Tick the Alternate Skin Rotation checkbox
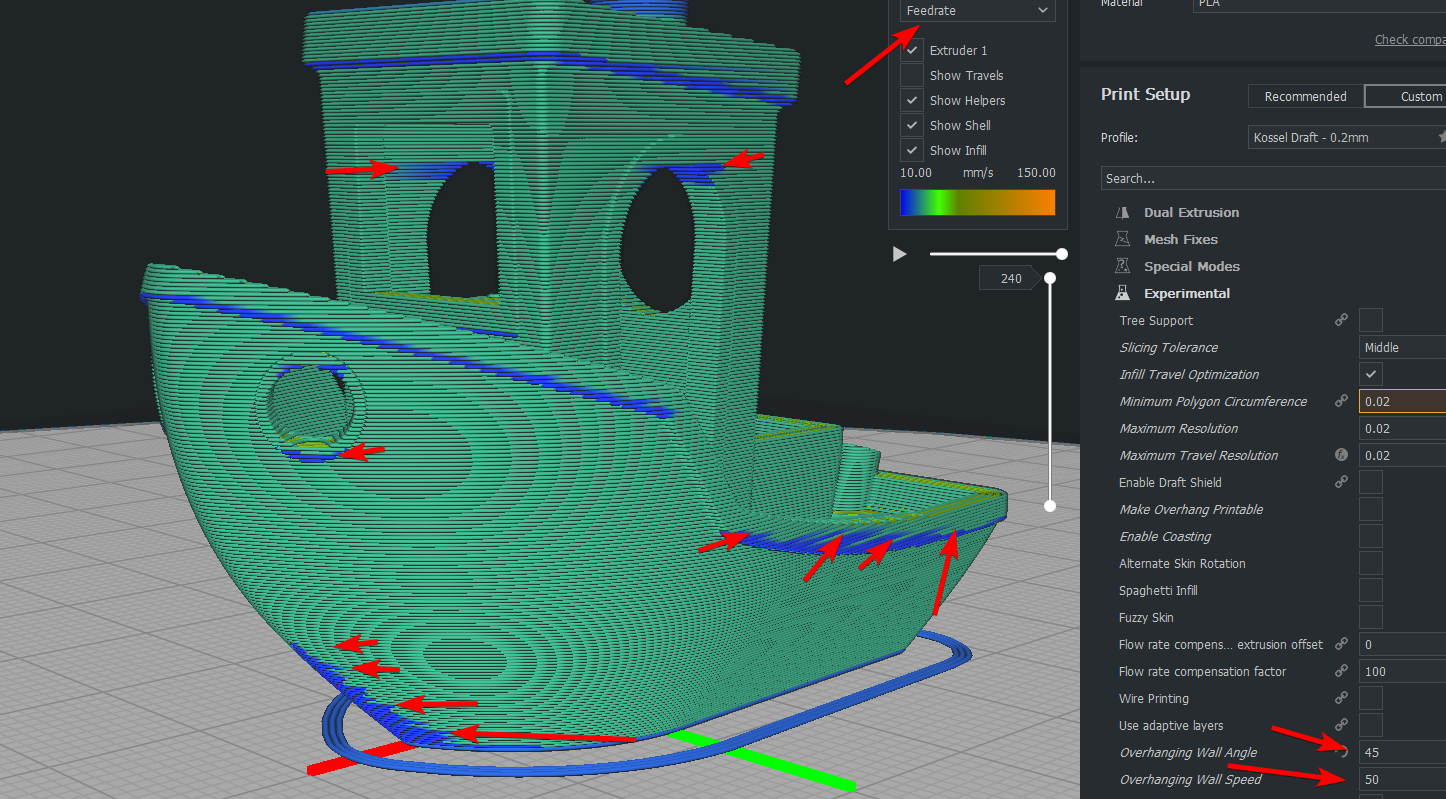Image resolution: width=1446 pixels, height=799 pixels. click(1371, 564)
